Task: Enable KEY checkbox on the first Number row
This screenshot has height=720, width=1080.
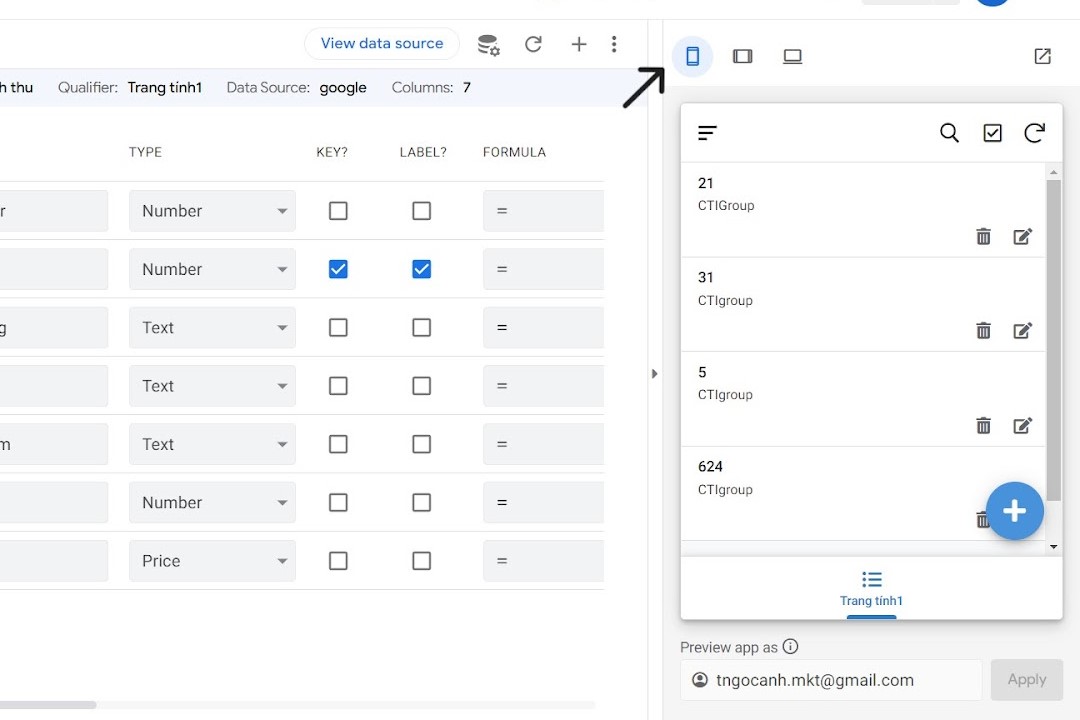Action: click(x=337, y=210)
